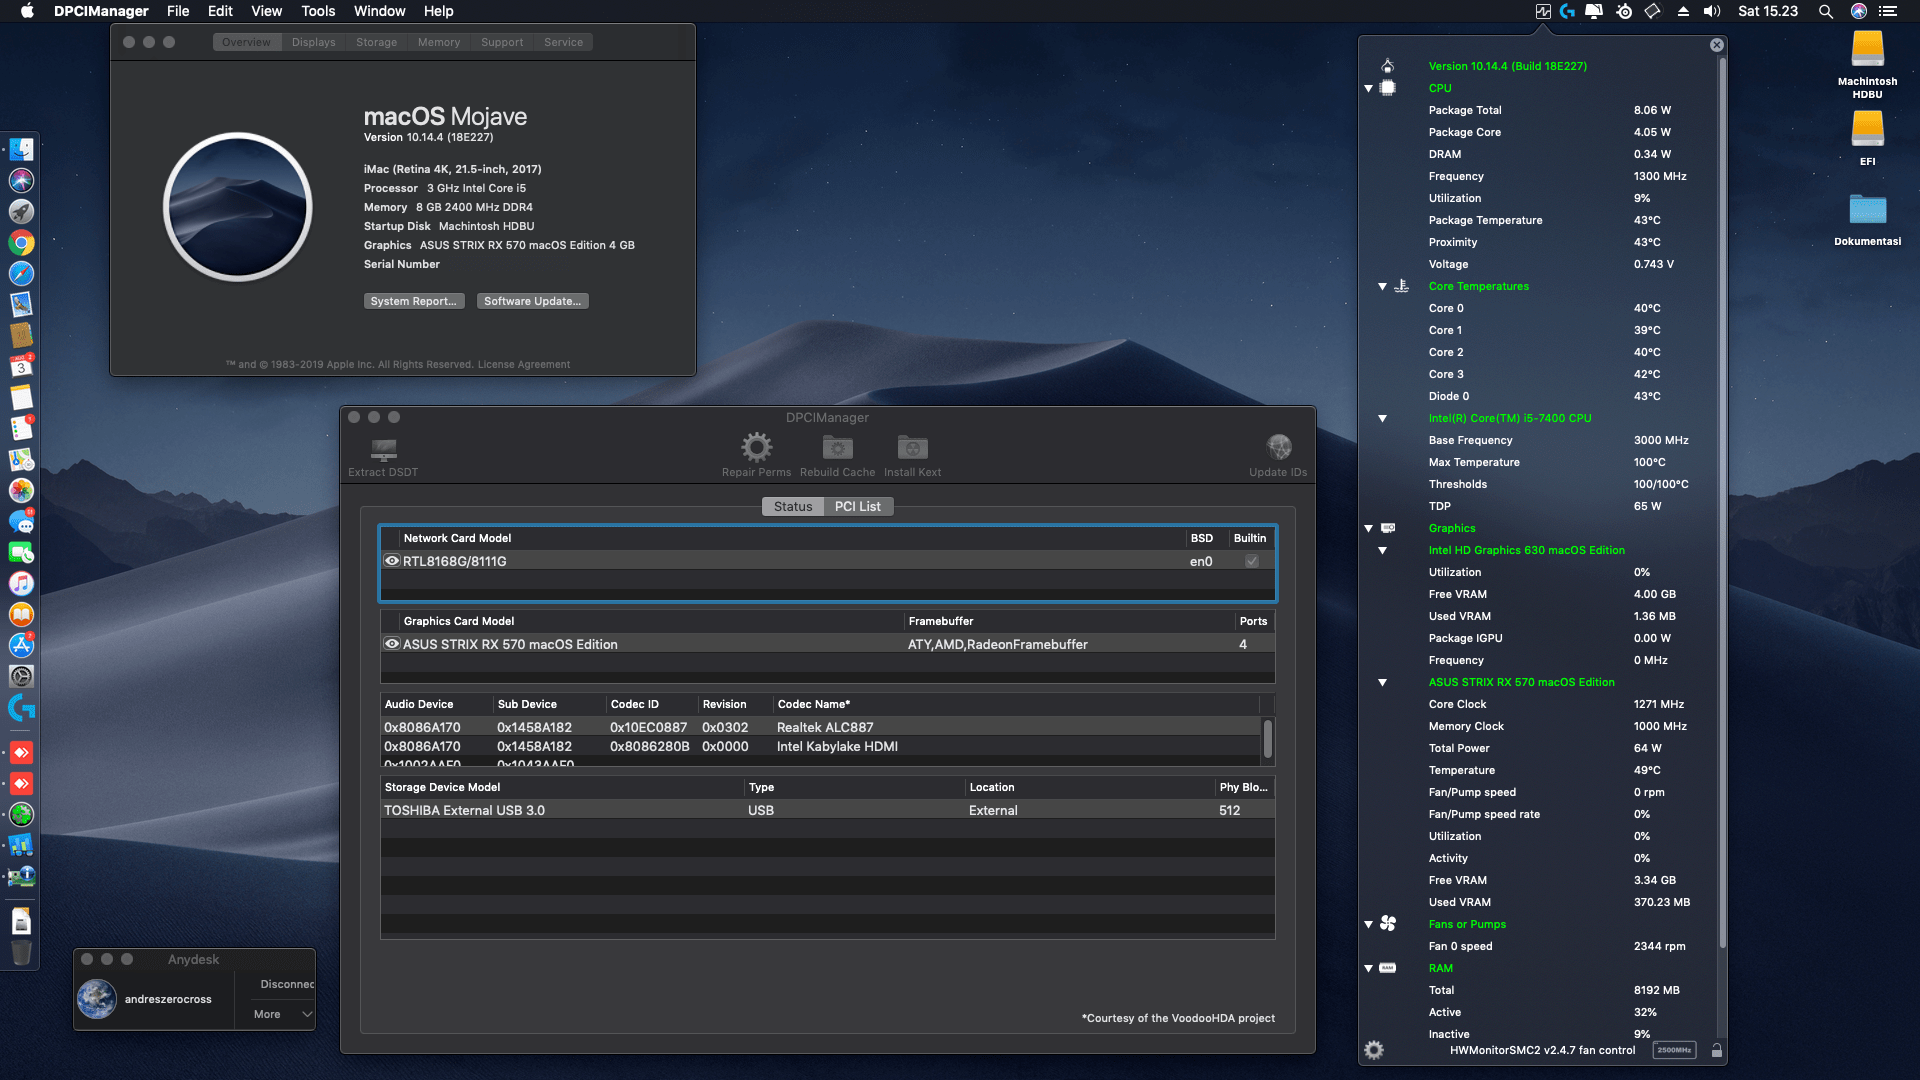This screenshot has width=1920, height=1080.
Task: Click the Update IDs globe icon
Action: point(1278,447)
